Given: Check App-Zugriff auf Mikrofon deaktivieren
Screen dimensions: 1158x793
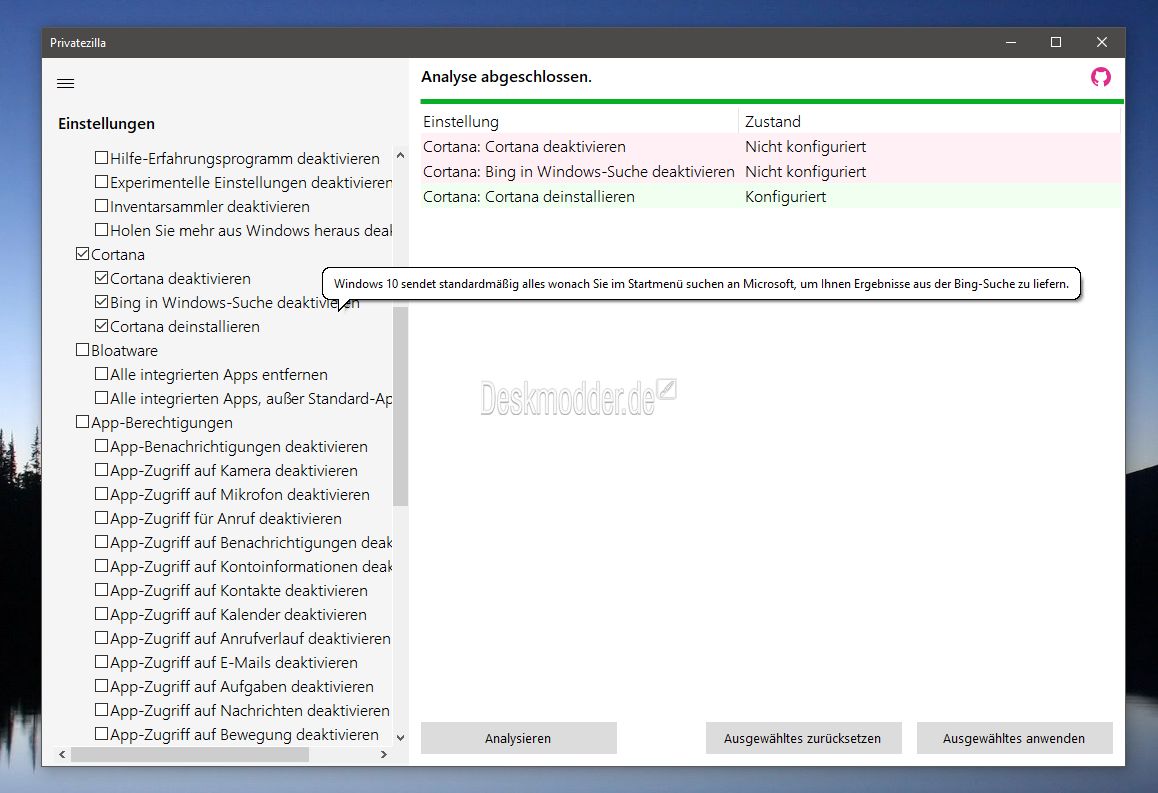Looking at the screenshot, I should pos(102,494).
